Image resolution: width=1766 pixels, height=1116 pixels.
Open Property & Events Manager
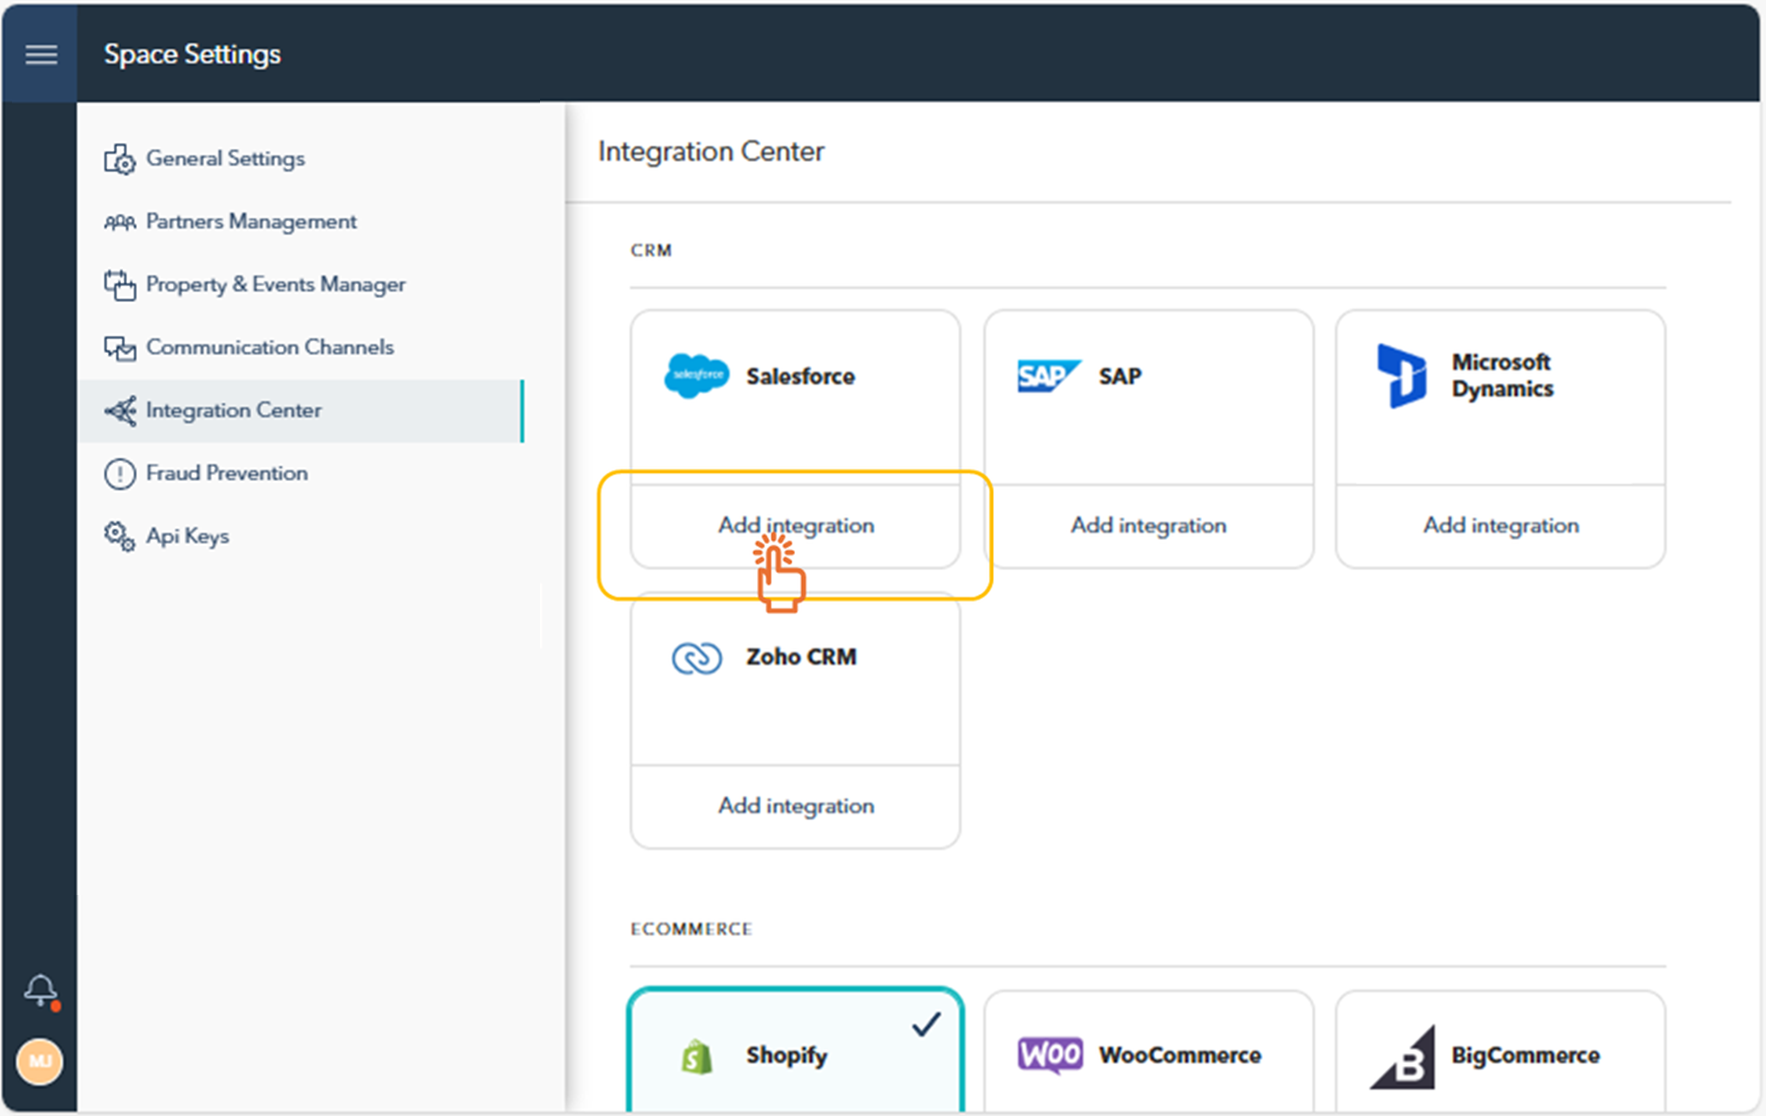[300, 285]
